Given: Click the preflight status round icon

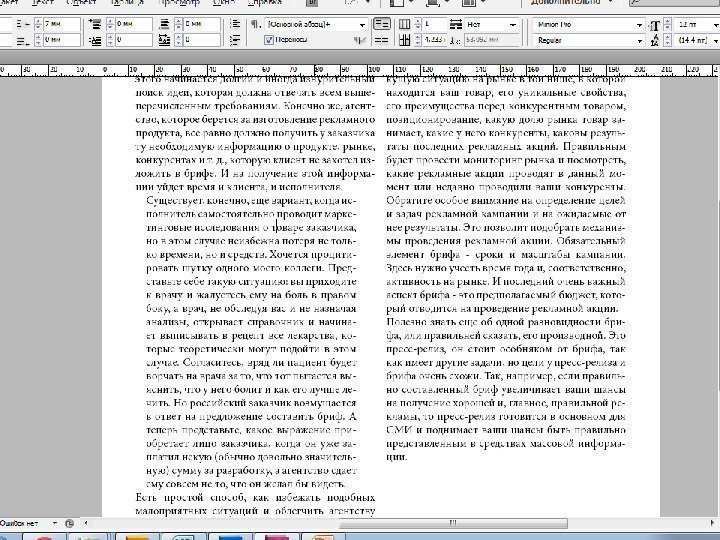Looking at the screenshot, I should click(x=69, y=523).
